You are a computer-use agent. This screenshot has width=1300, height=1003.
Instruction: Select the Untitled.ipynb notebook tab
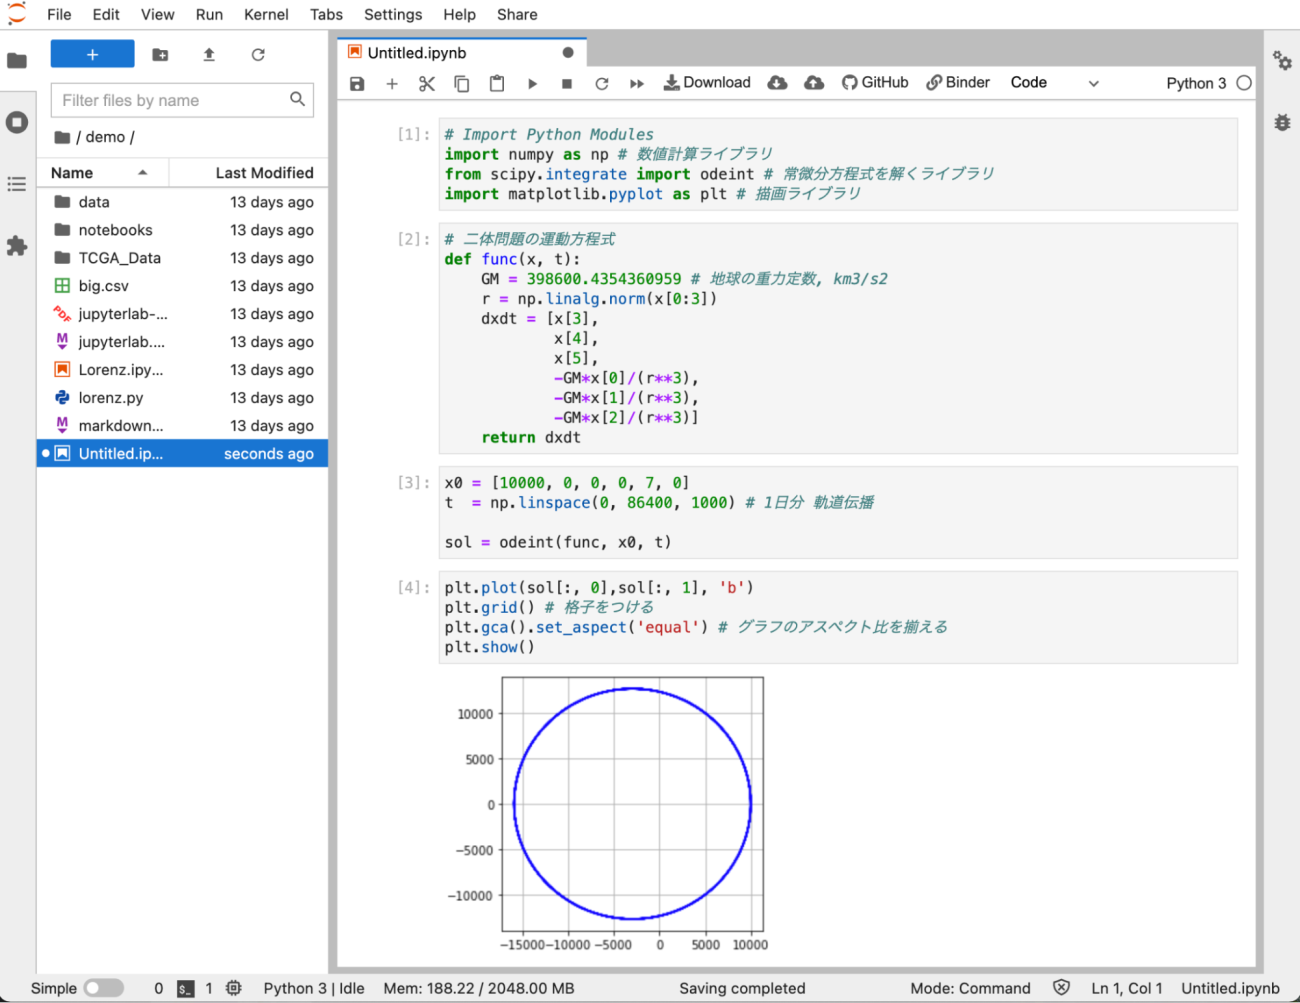(x=417, y=53)
